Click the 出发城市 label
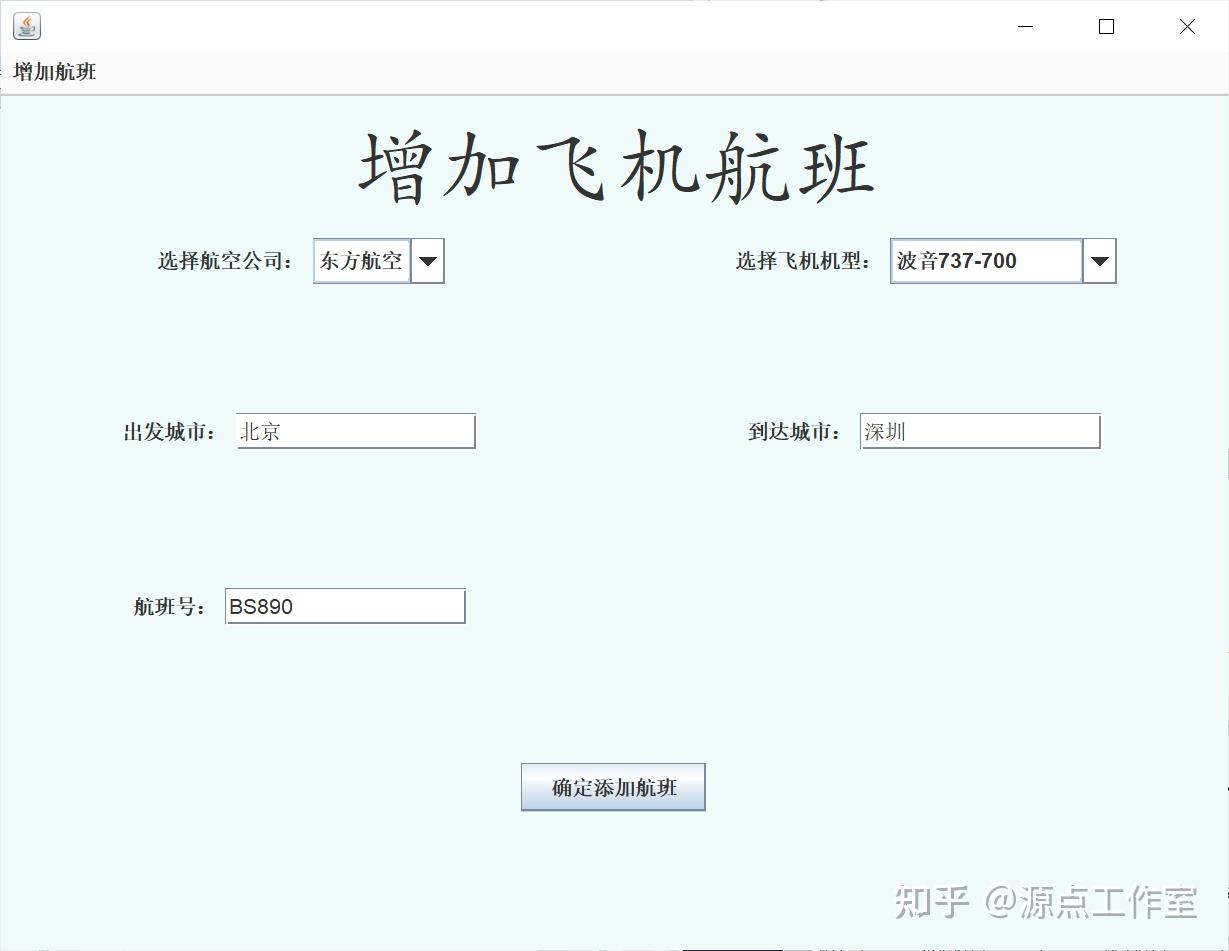 coord(170,432)
